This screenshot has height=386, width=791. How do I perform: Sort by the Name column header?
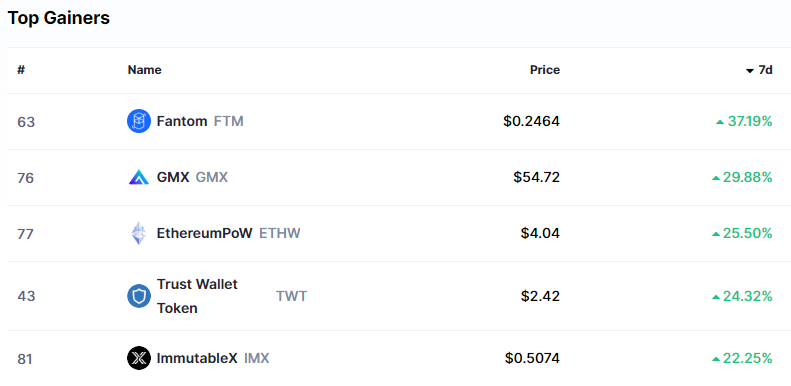click(144, 70)
